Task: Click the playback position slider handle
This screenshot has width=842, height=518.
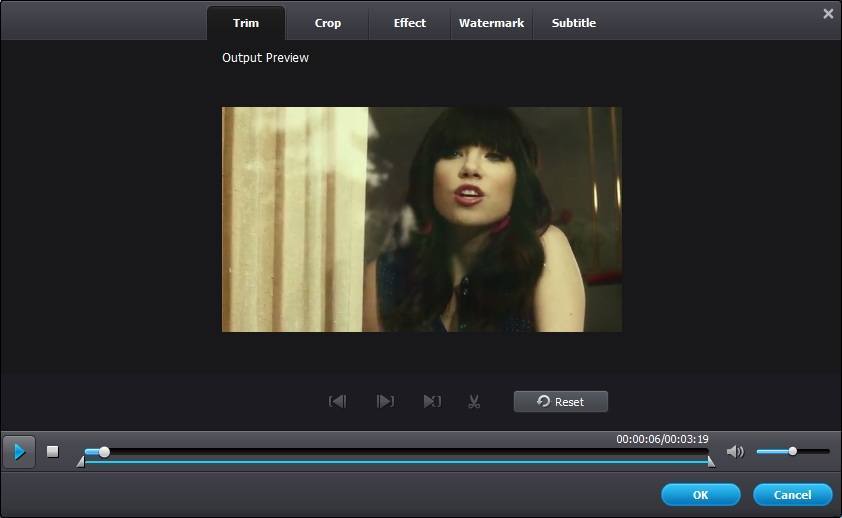Action: click(104, 452)
